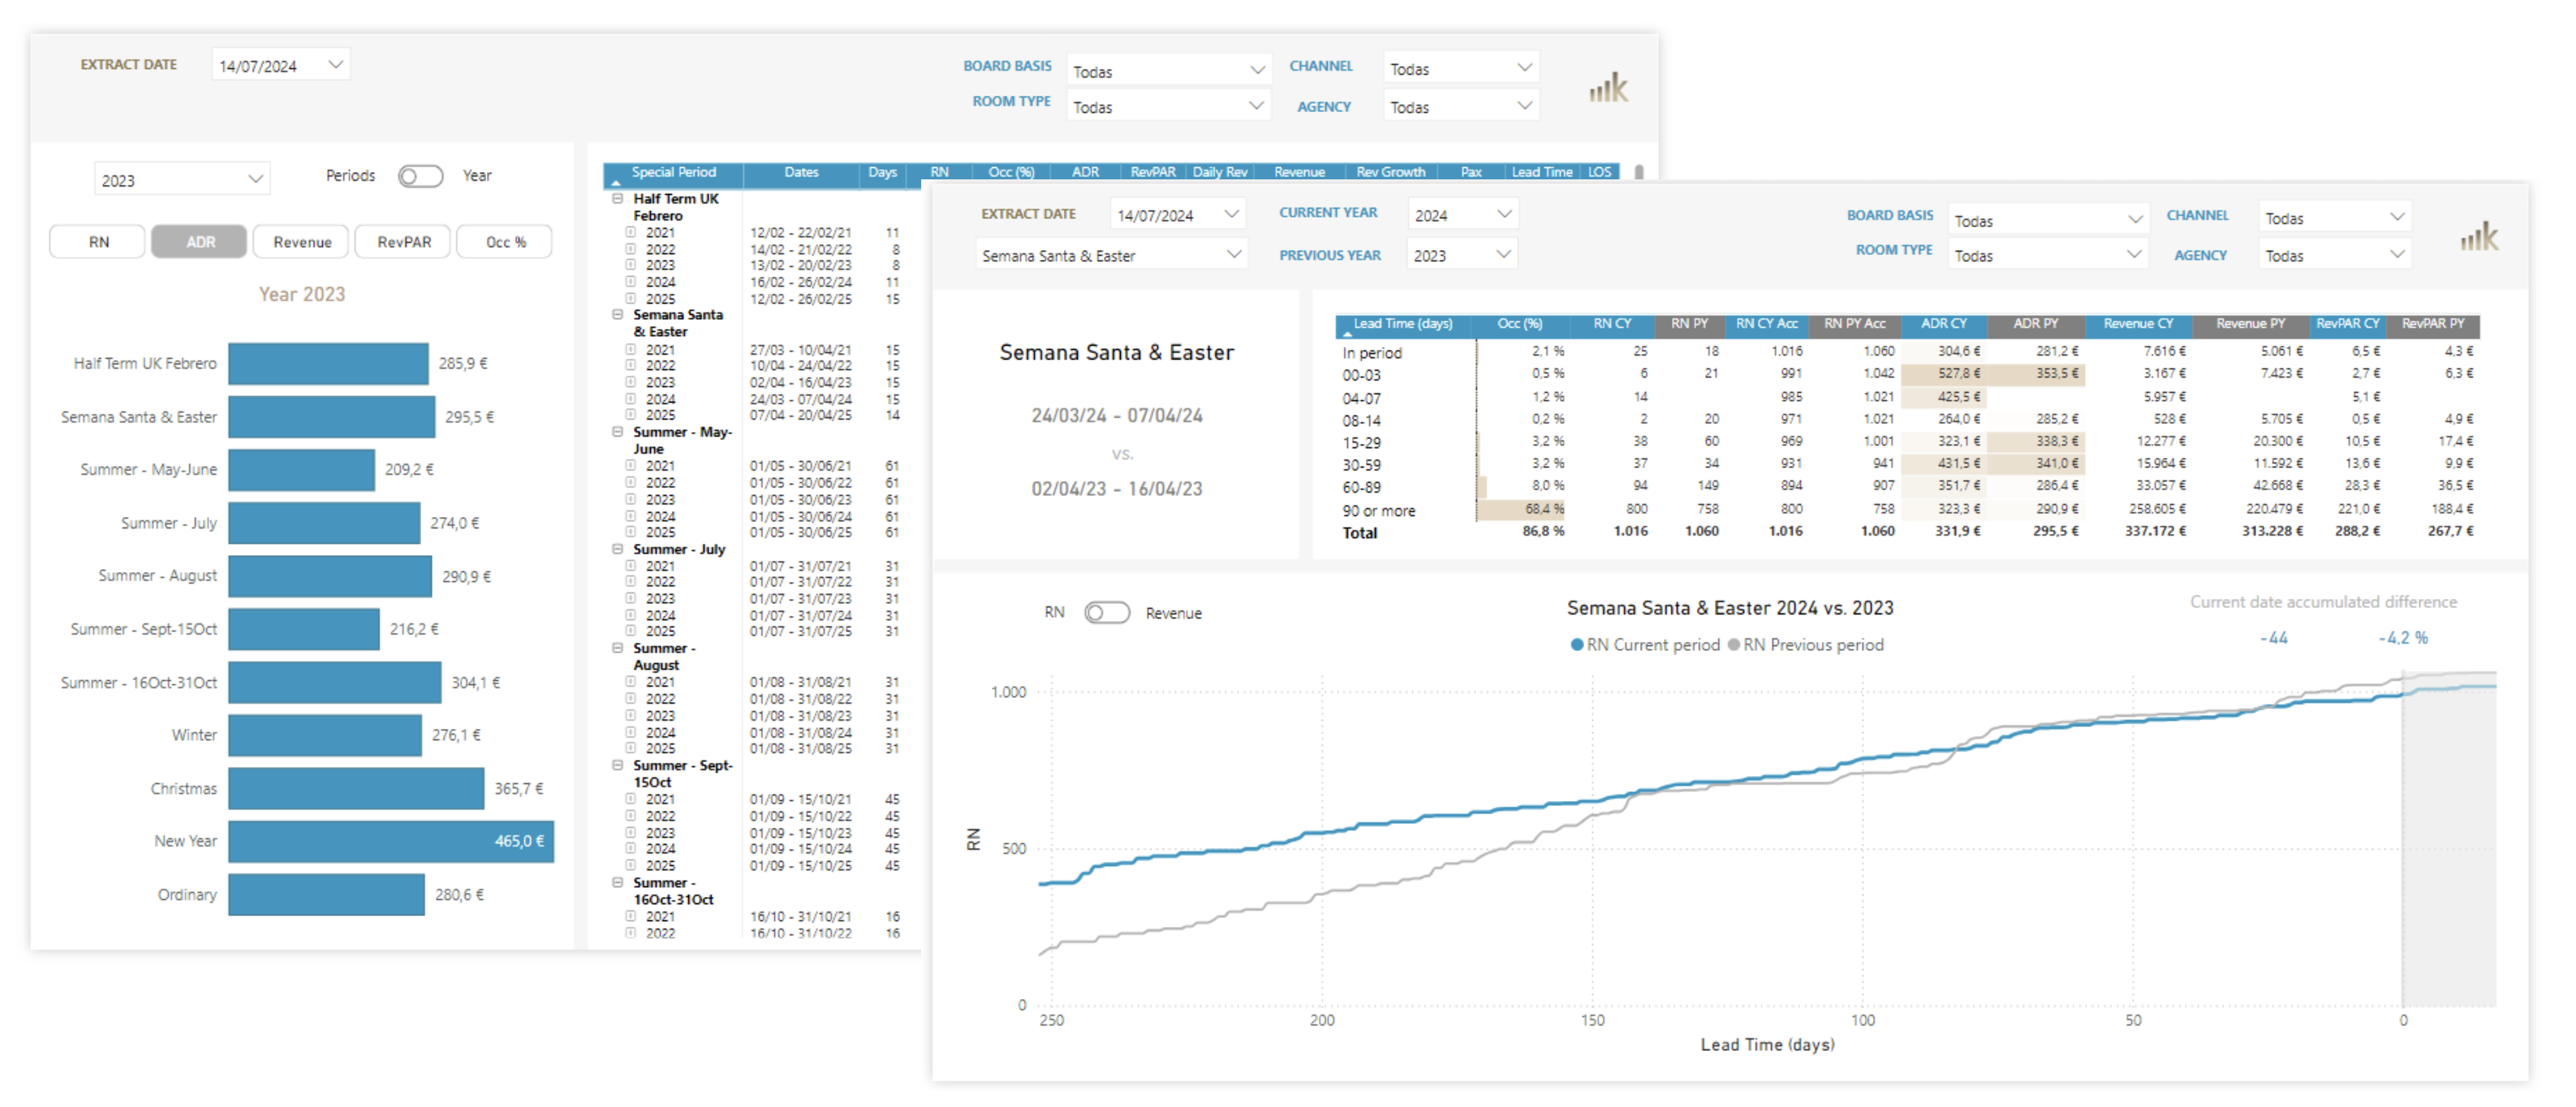Click the special periods table scrollbar
This screenshot has width=2576, height=1107.
pyautogui.click(x=1639, y=172)
